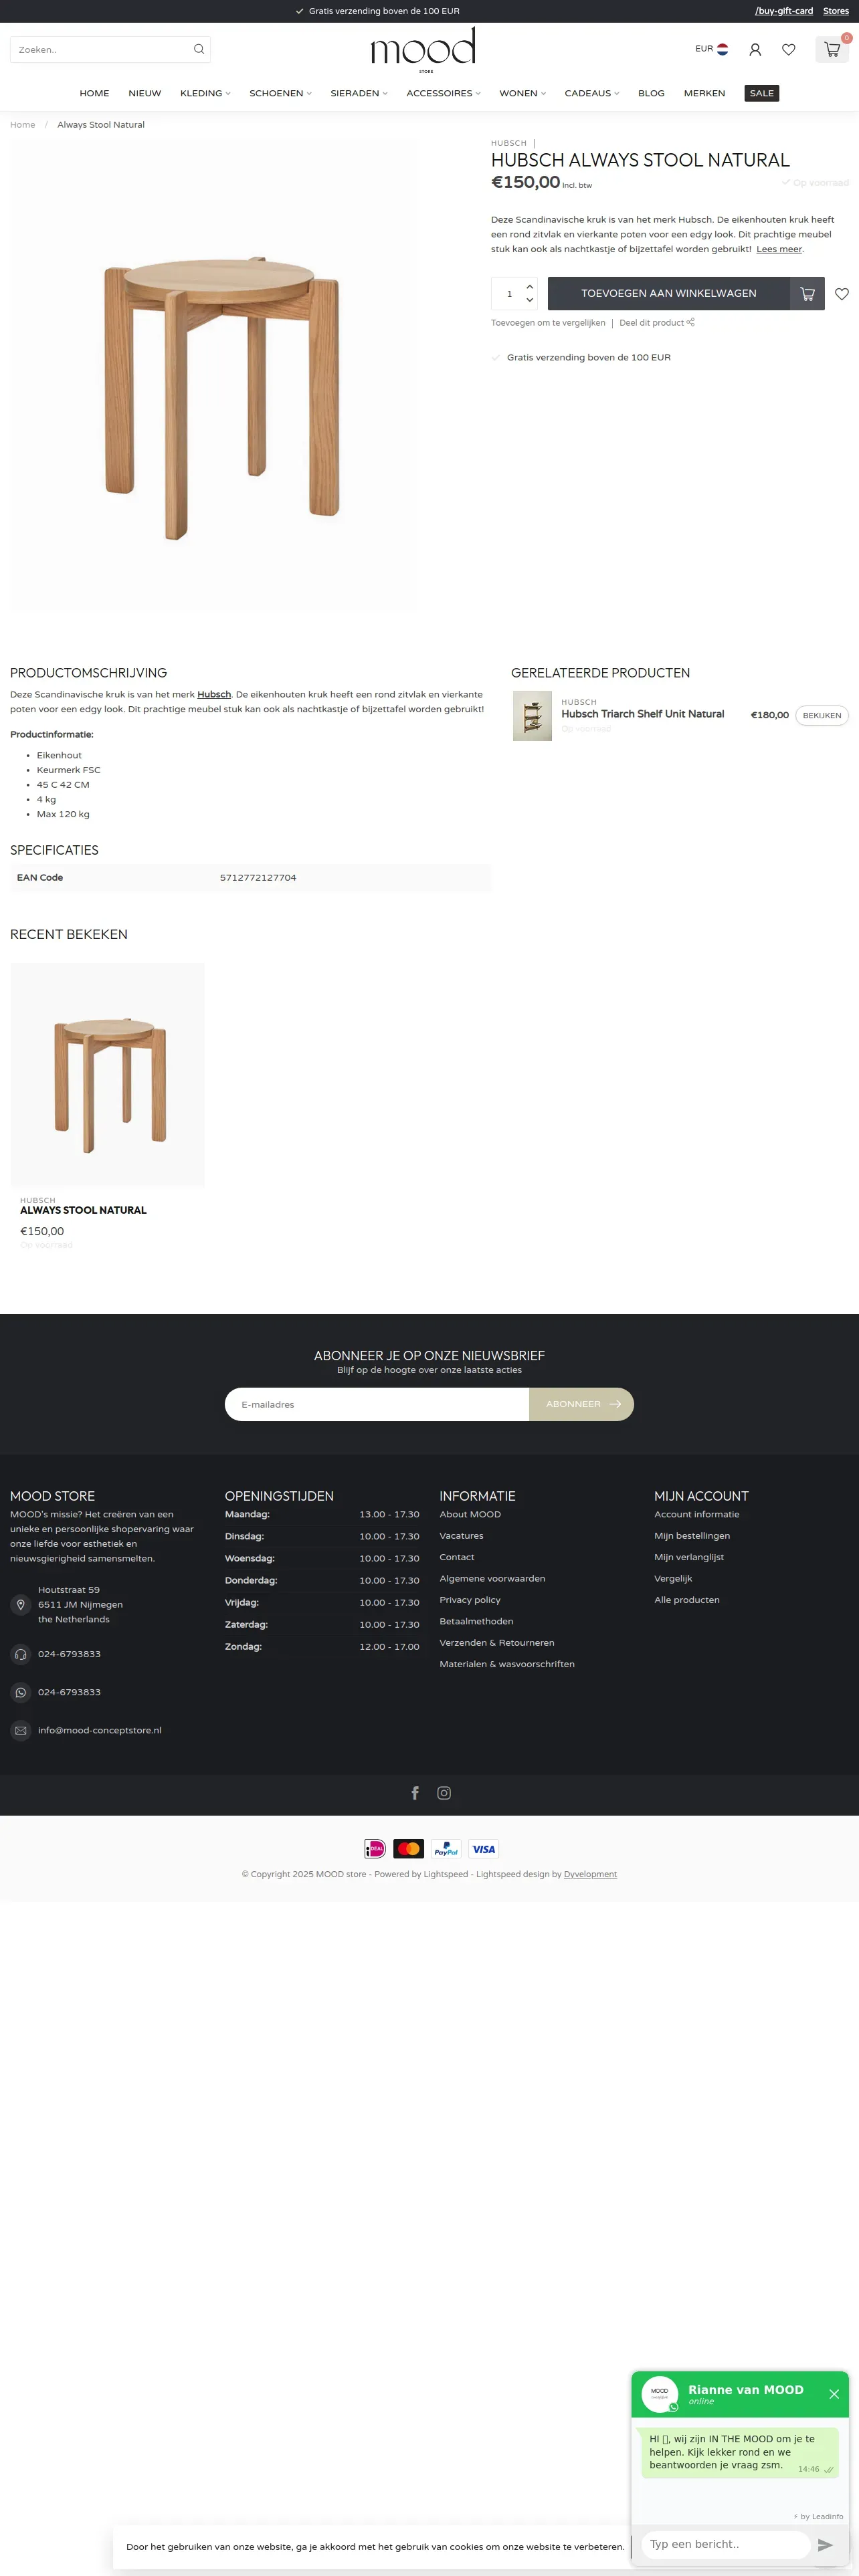Click the PayPal payment icon
This screenshot has height=2576, width=859.
pyautogui.click(x=446, y=1849)
